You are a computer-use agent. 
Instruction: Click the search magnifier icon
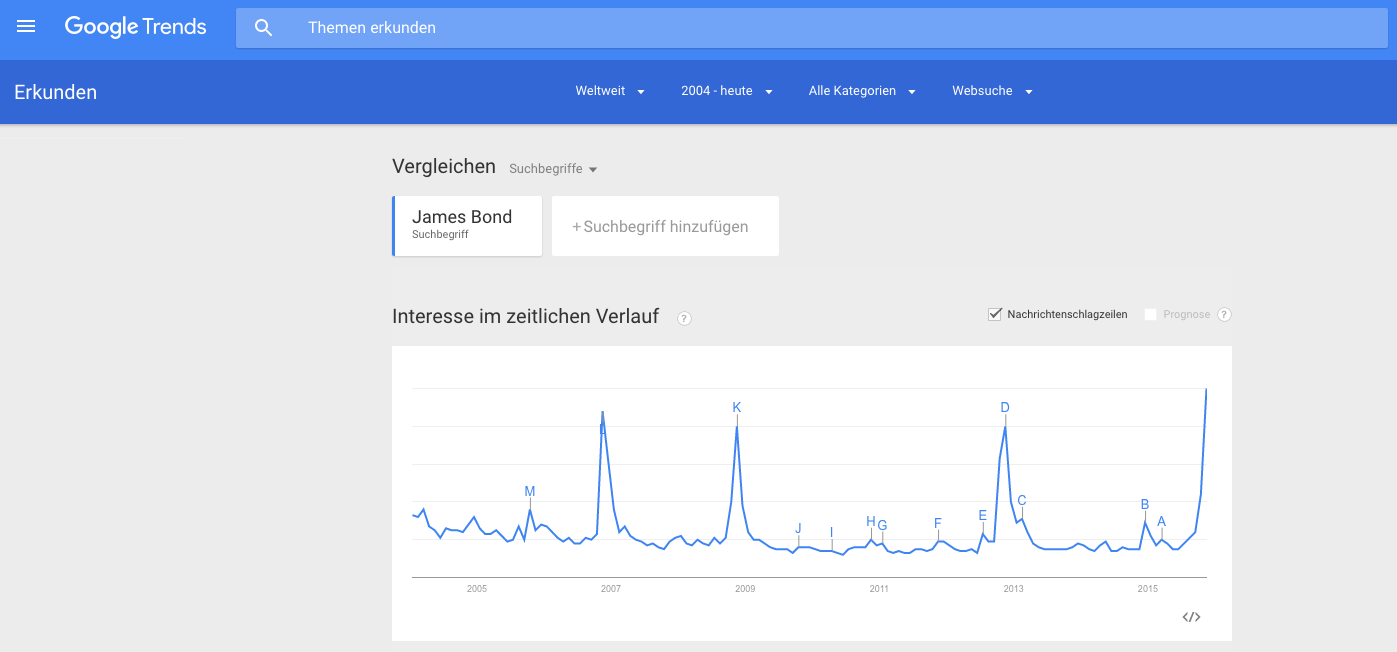click(264, 28)
